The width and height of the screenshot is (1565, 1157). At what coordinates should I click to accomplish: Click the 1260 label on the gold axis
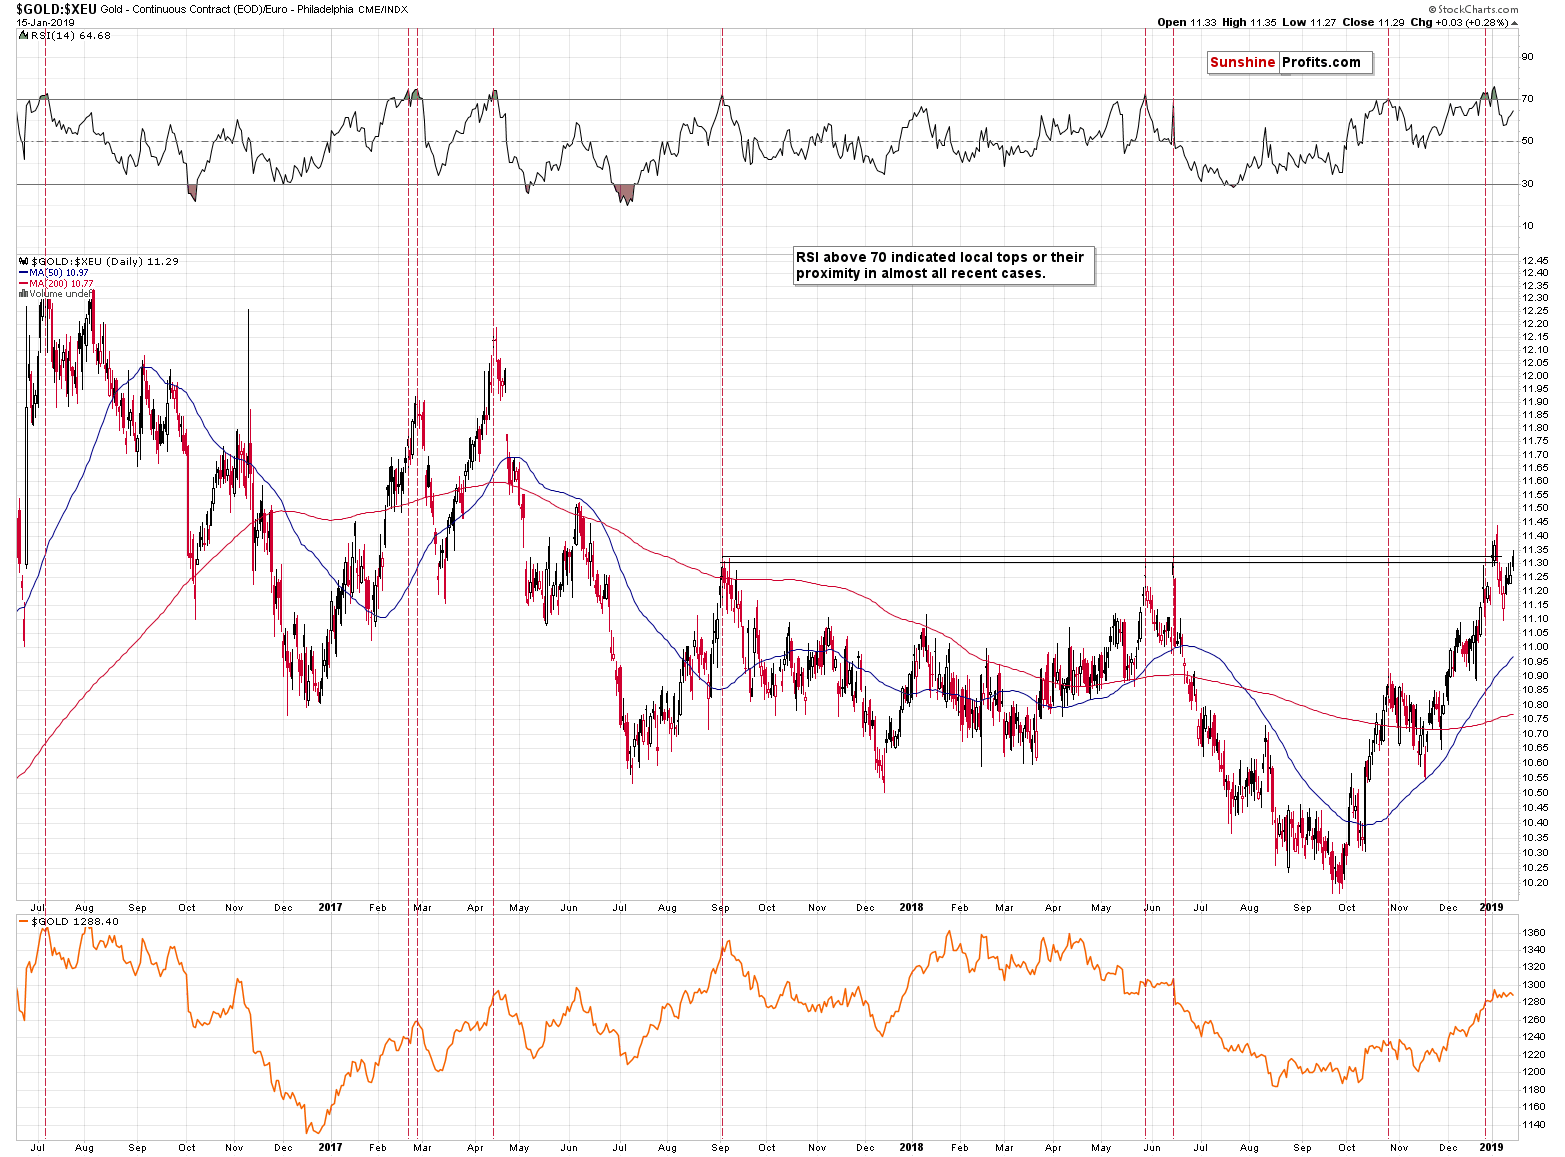(1534, 1020)
